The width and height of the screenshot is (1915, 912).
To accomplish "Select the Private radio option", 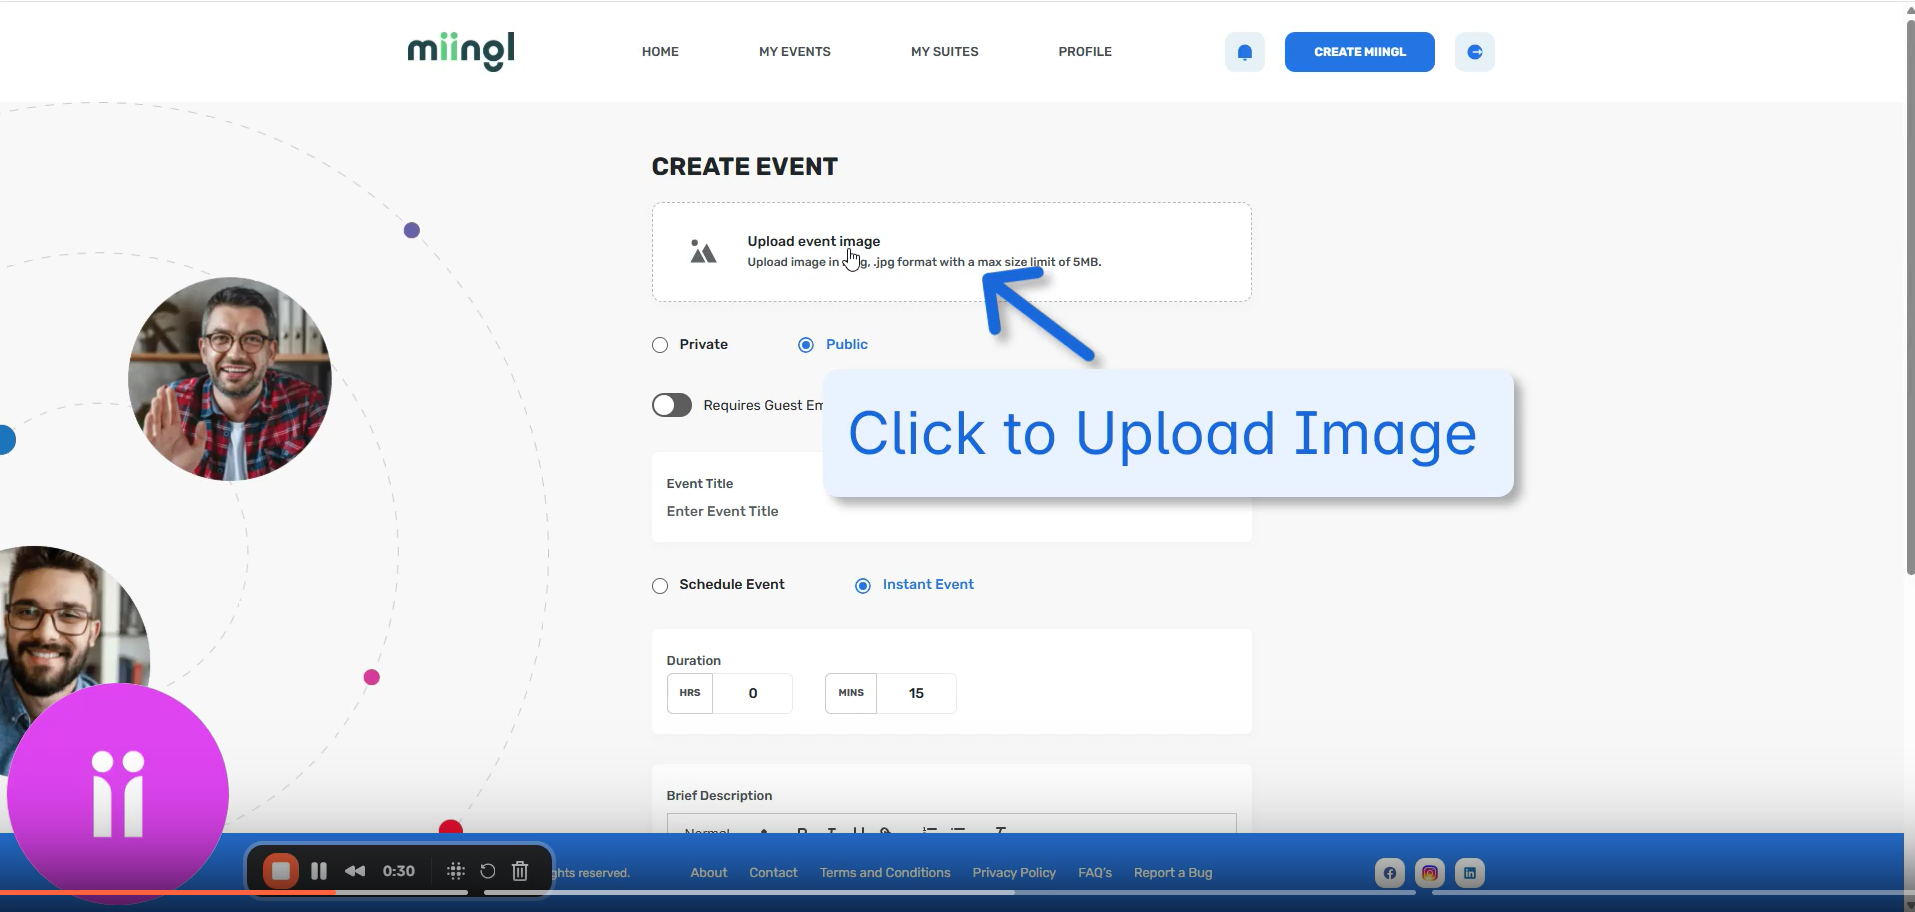I will coord(660,345).
